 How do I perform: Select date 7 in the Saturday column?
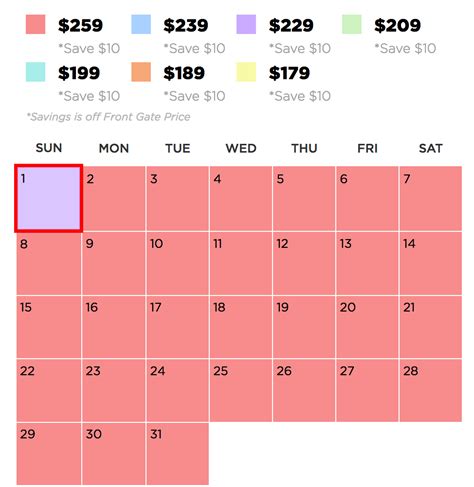tap(431, 198)
